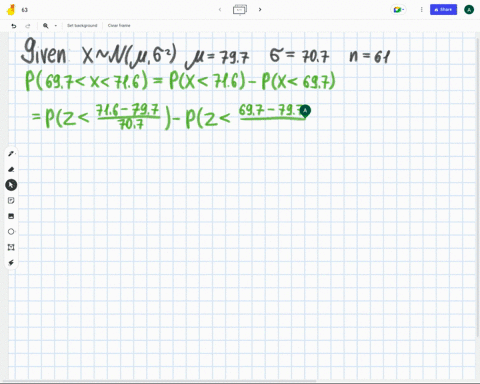Go to the next frame
Viewport: 480px width, 384px height.
(260, 10)
